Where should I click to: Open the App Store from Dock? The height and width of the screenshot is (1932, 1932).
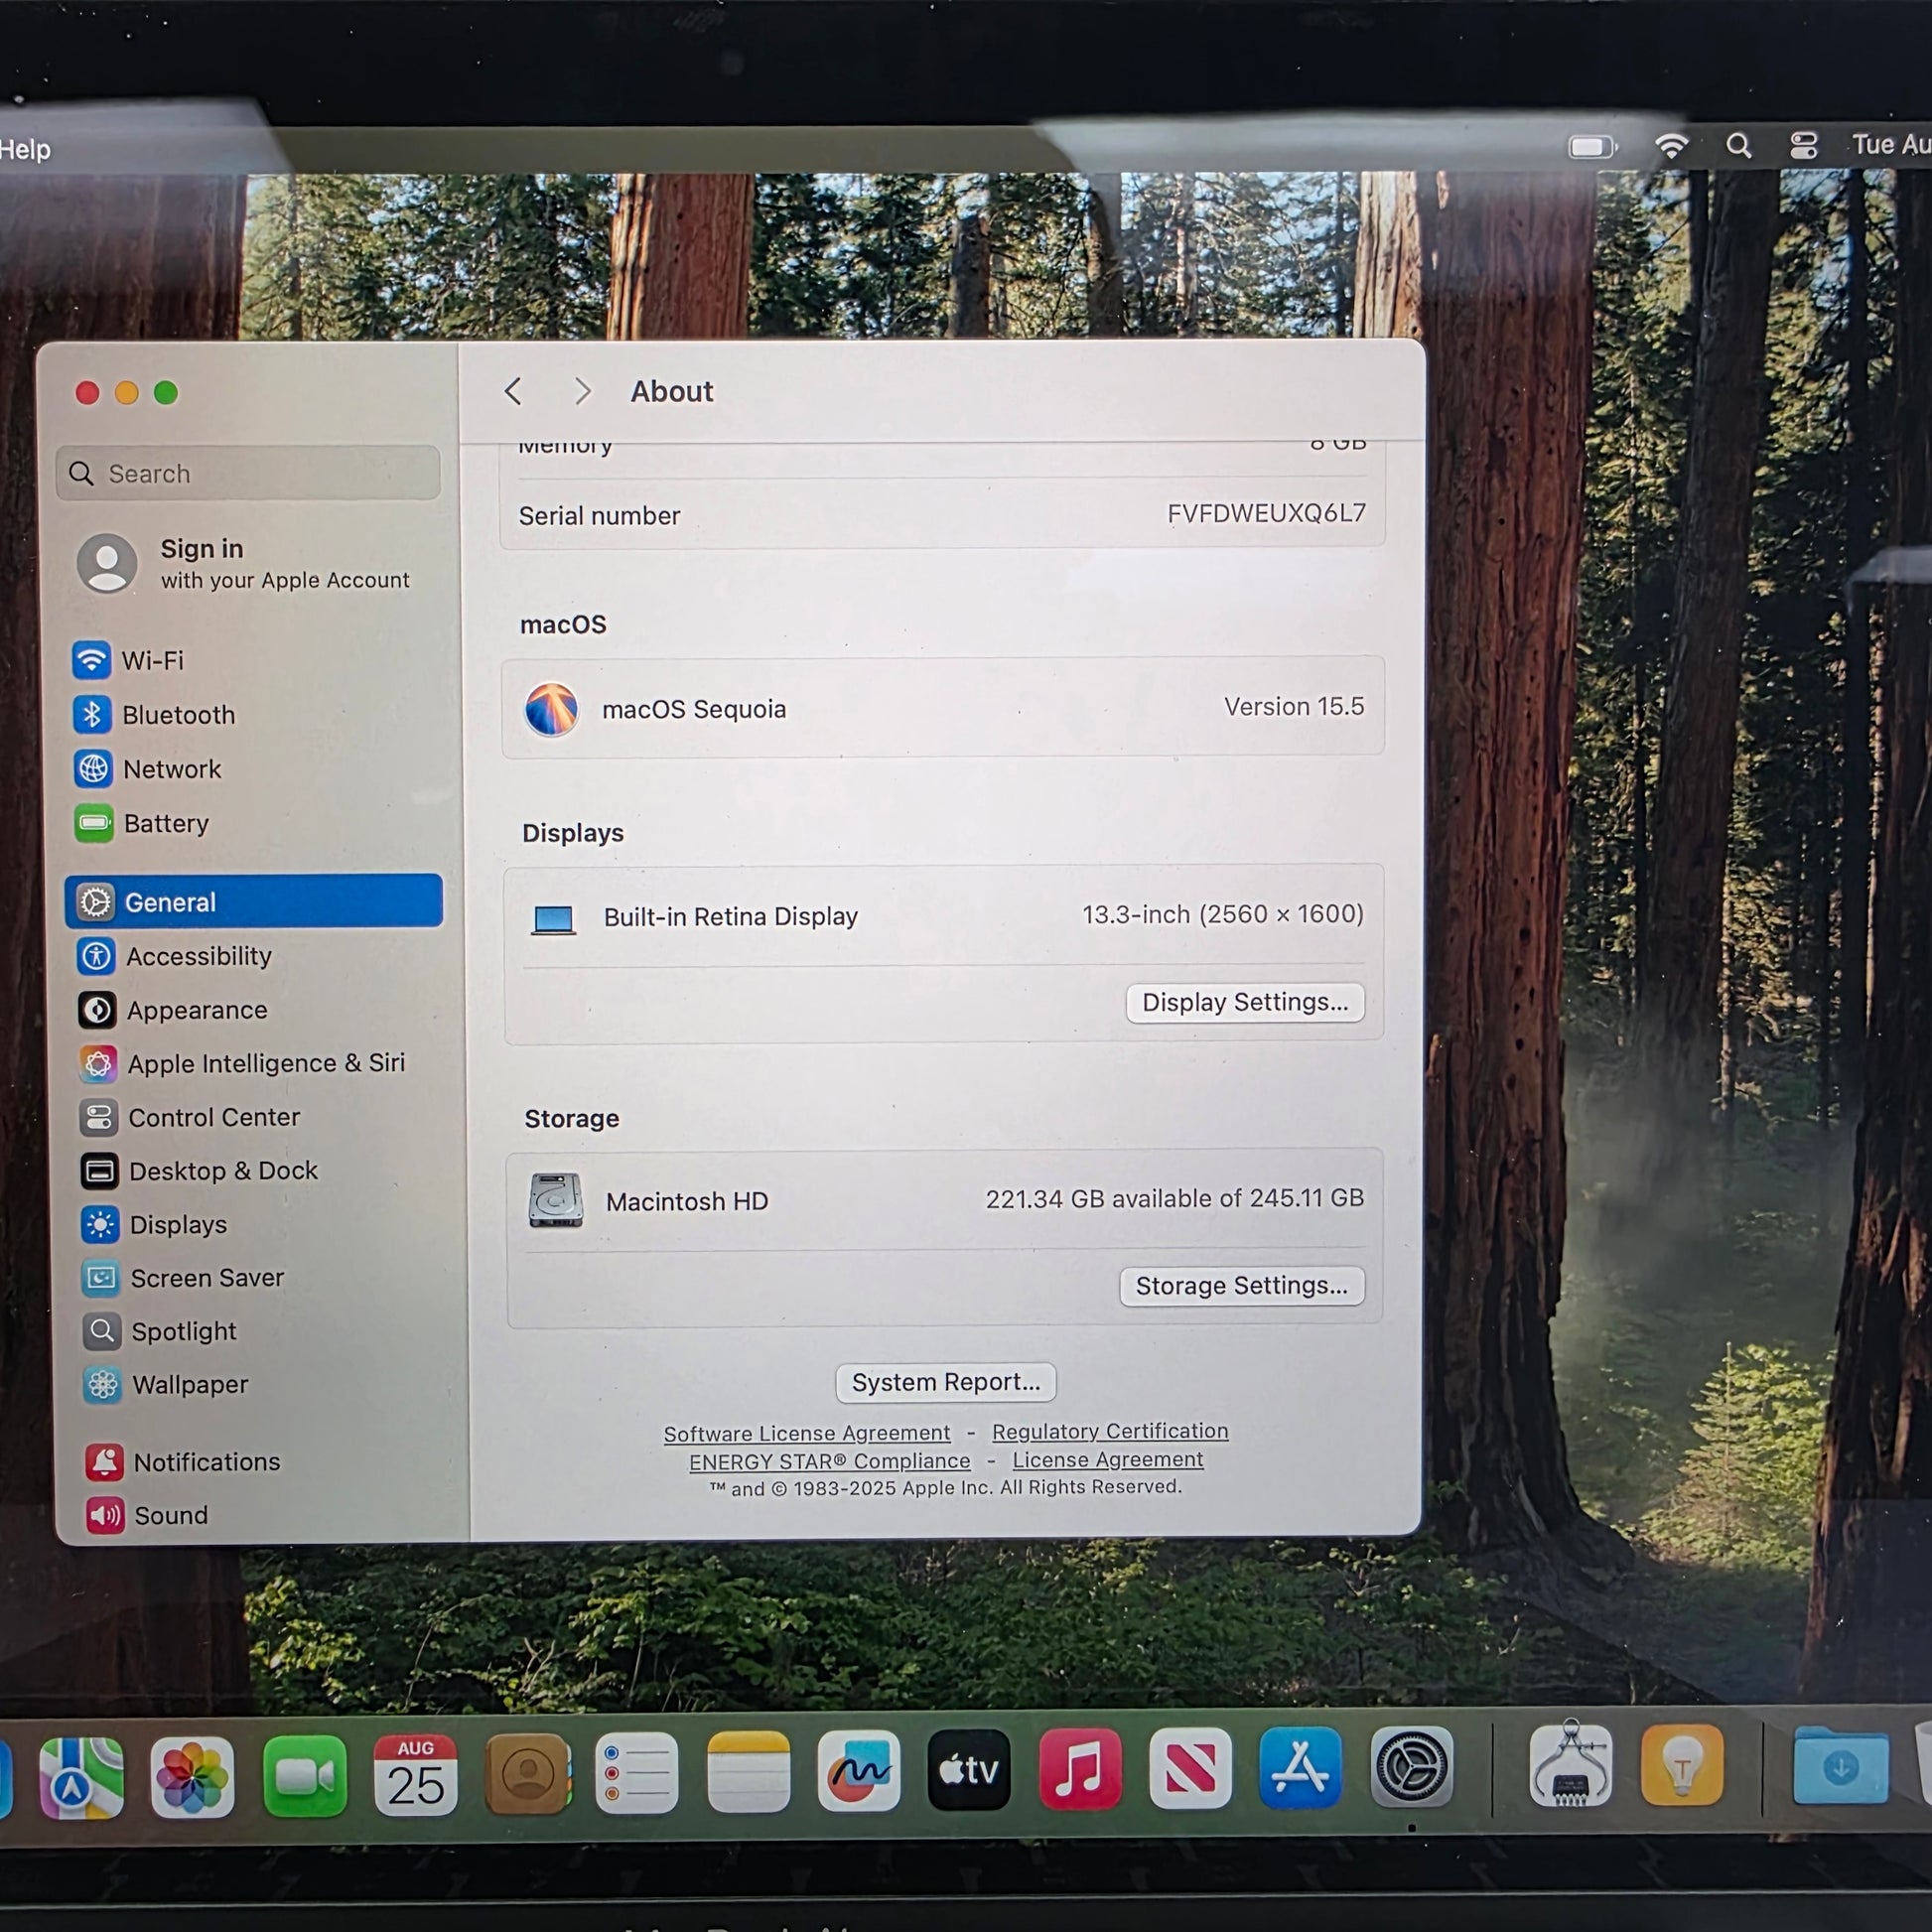[x=1301, y=1768]
